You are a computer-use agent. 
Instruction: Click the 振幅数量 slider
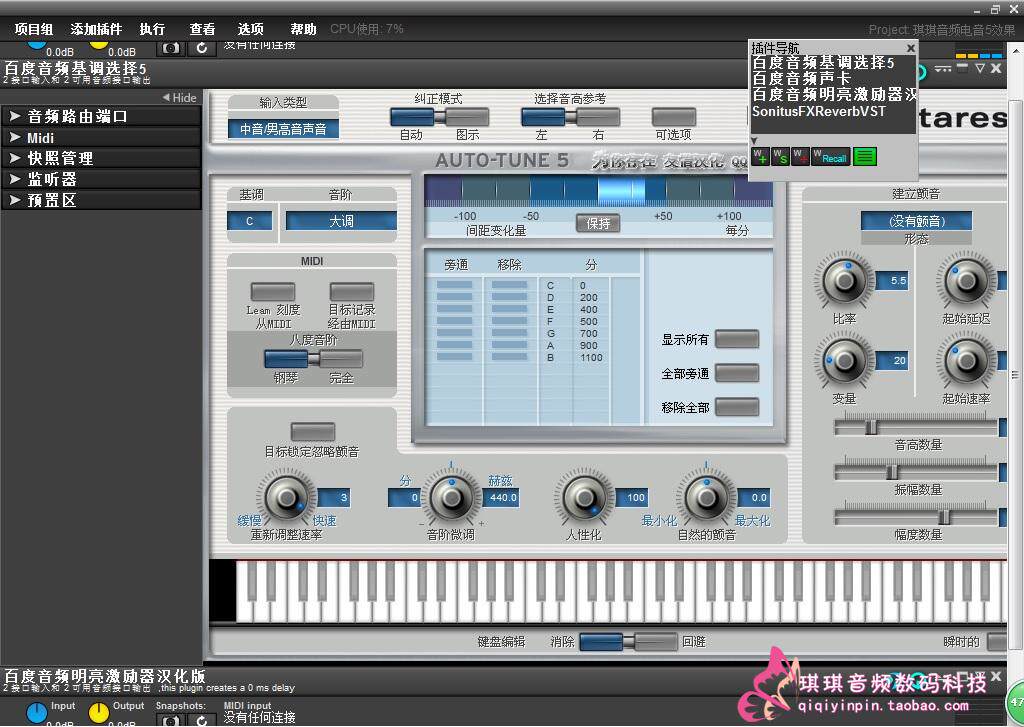916,472
